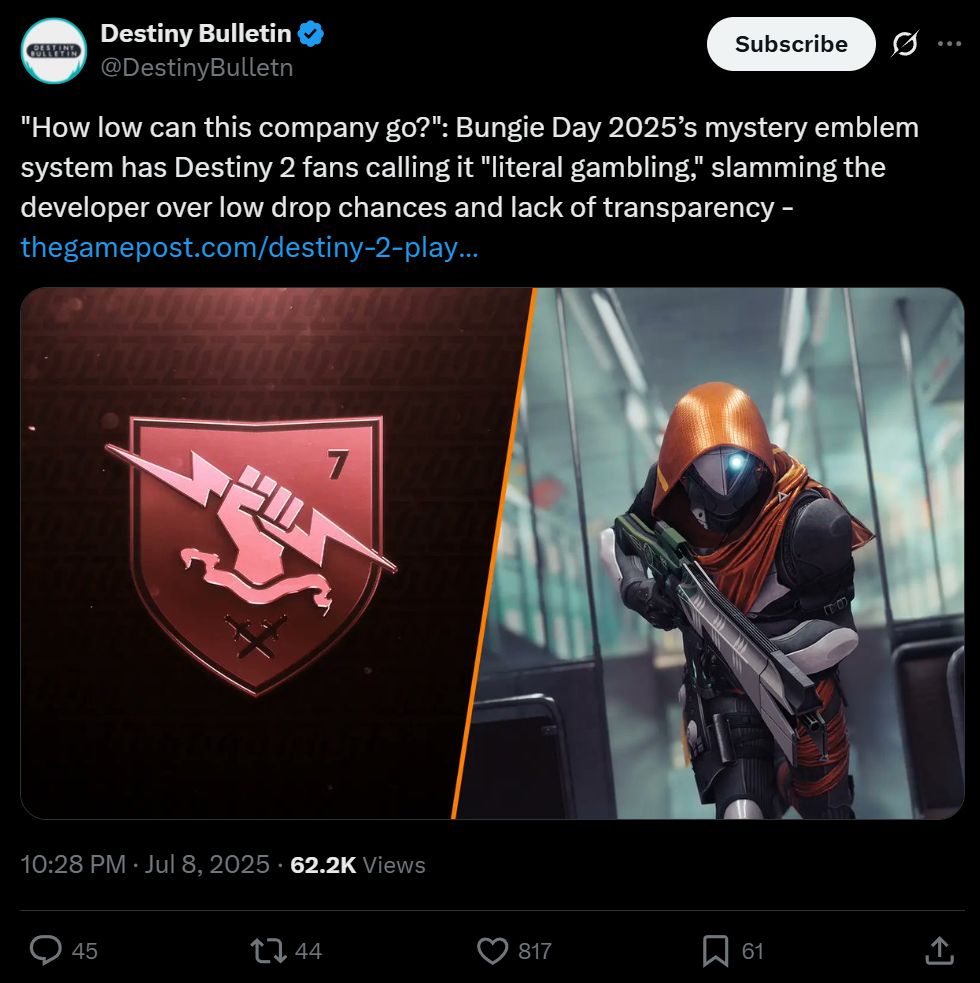980x983 pixels.
Task: Click the 44 reposts count
Action: [x=308, y=951]
